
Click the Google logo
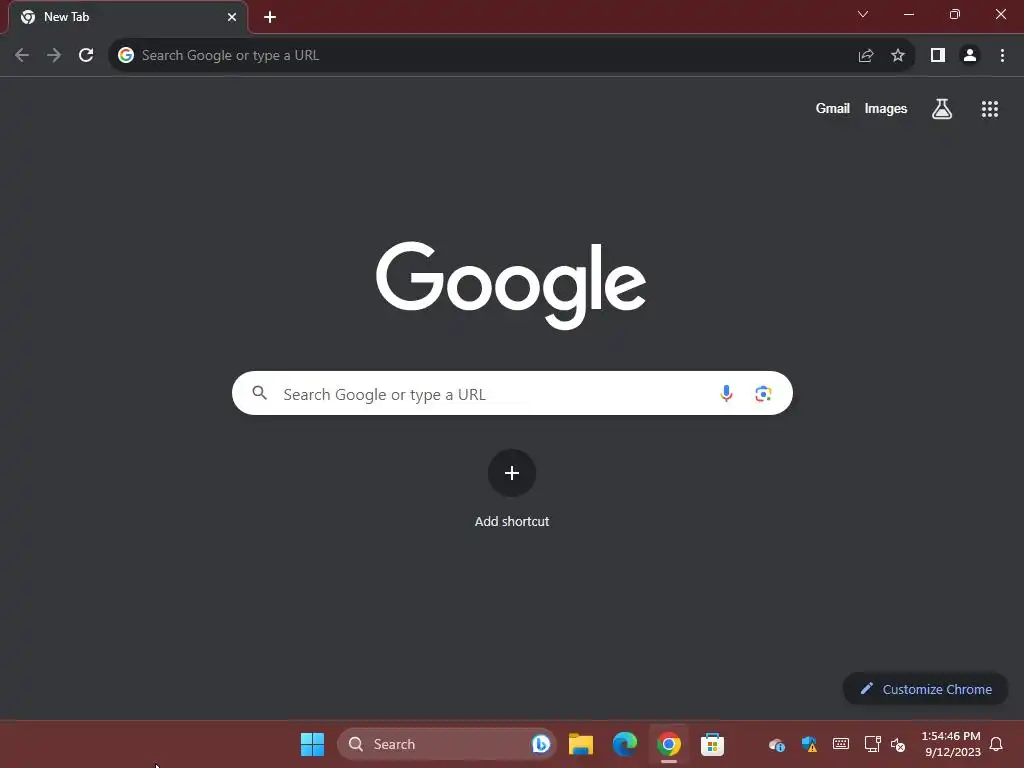pos(511,285)
